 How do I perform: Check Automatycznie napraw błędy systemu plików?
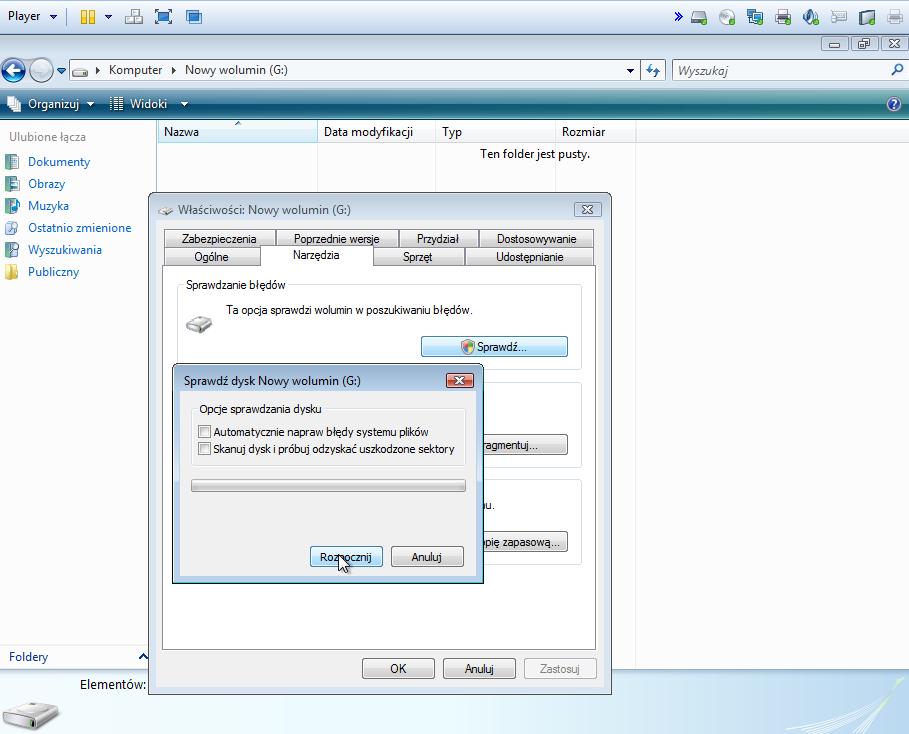(204, 431)
